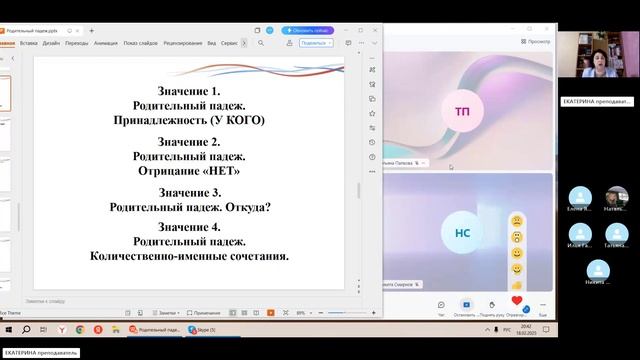Open the Windows notification center icon
The image size is (640, 360).
click(x=546, y=329)
